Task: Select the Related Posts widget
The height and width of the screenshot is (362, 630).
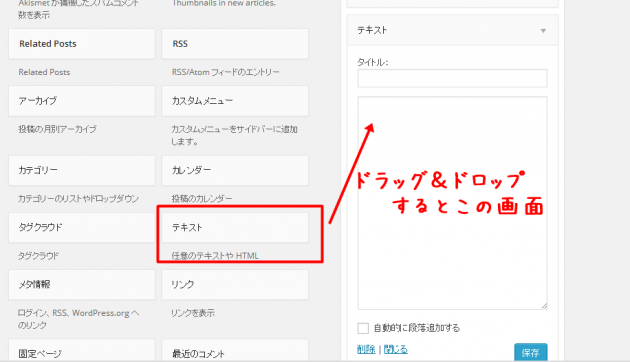Action: 82,44
